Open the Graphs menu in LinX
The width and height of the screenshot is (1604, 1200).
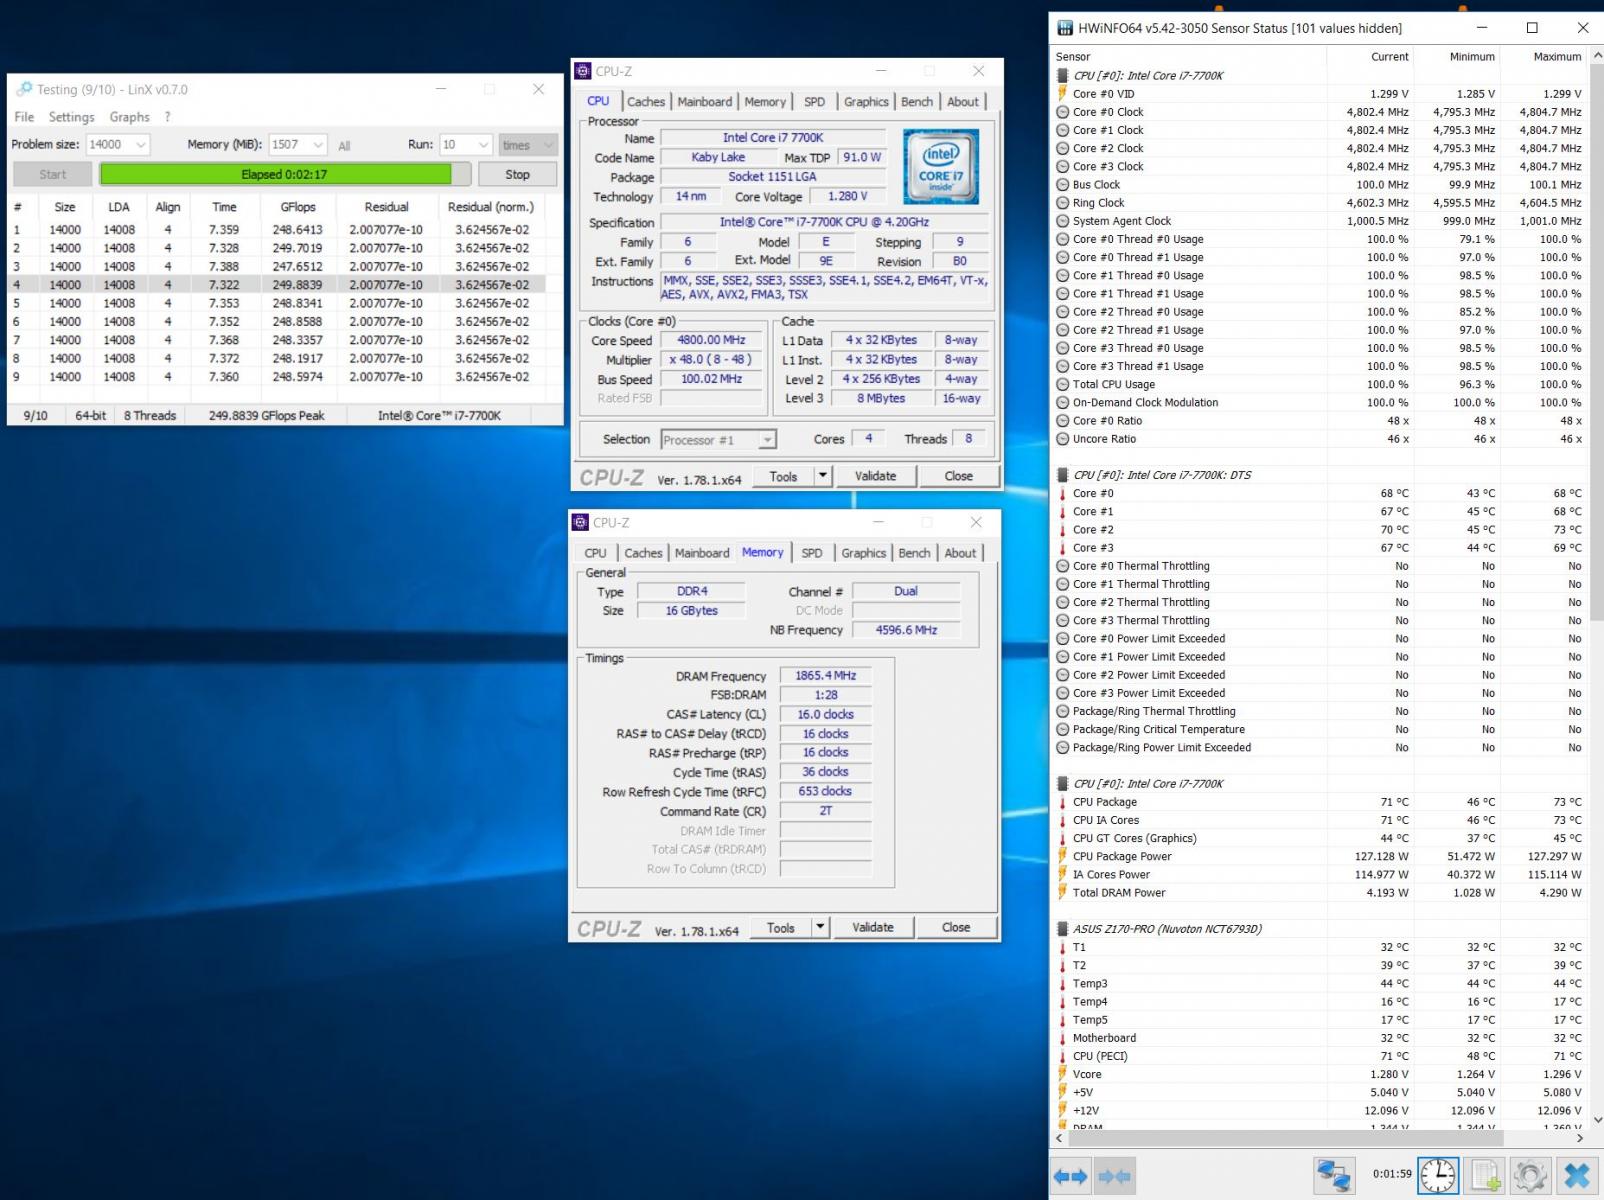click(x=129, y=117)
